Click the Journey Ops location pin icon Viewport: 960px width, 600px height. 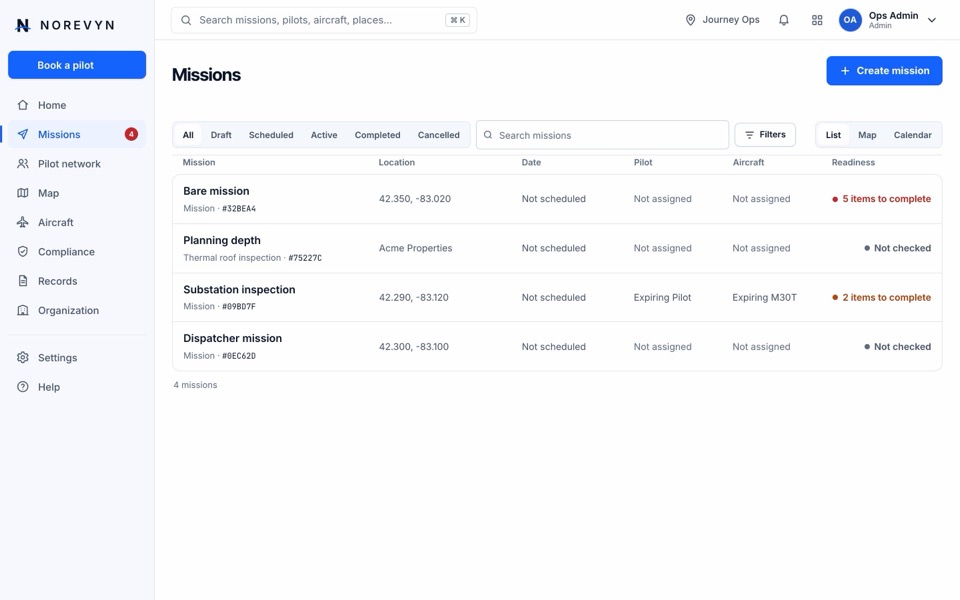(690, 20)
